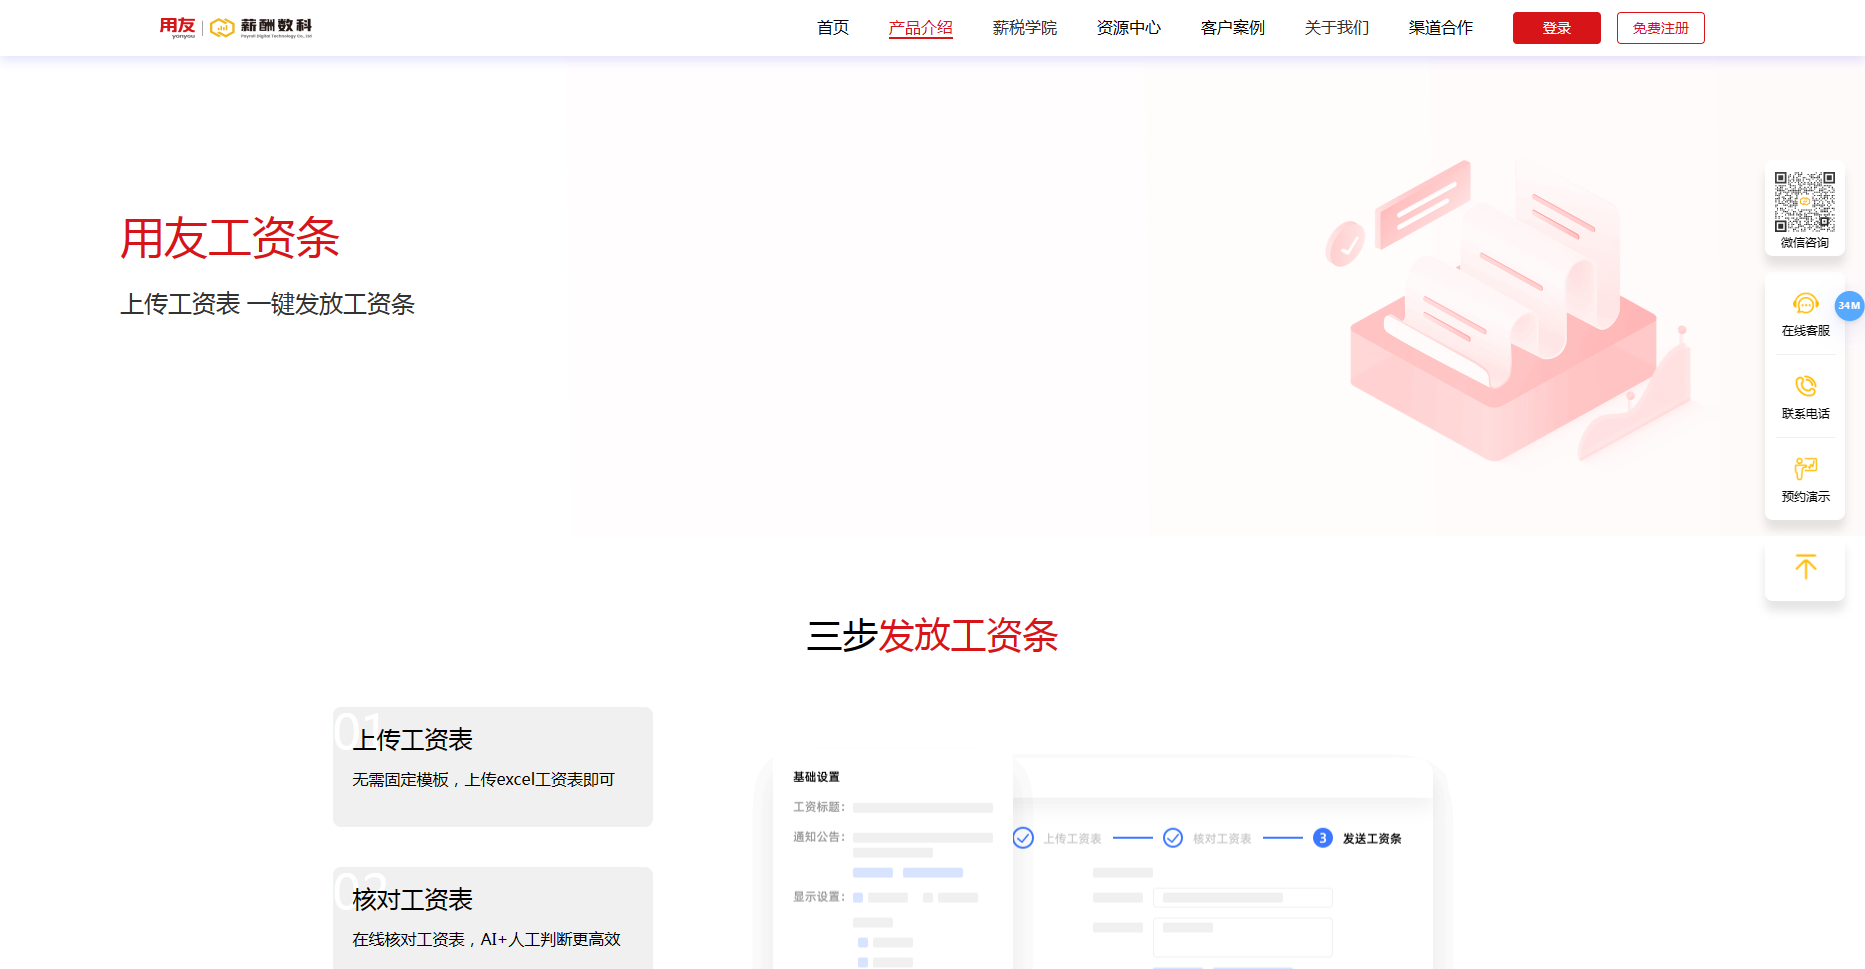The image size is (1865, 969).
Task: Open 关于我们 menu item
Action: click(x=1337, y=28)
